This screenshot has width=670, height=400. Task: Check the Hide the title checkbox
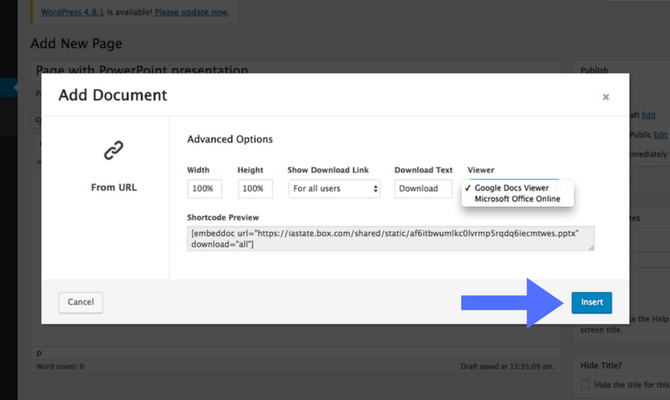click(585, 385)
